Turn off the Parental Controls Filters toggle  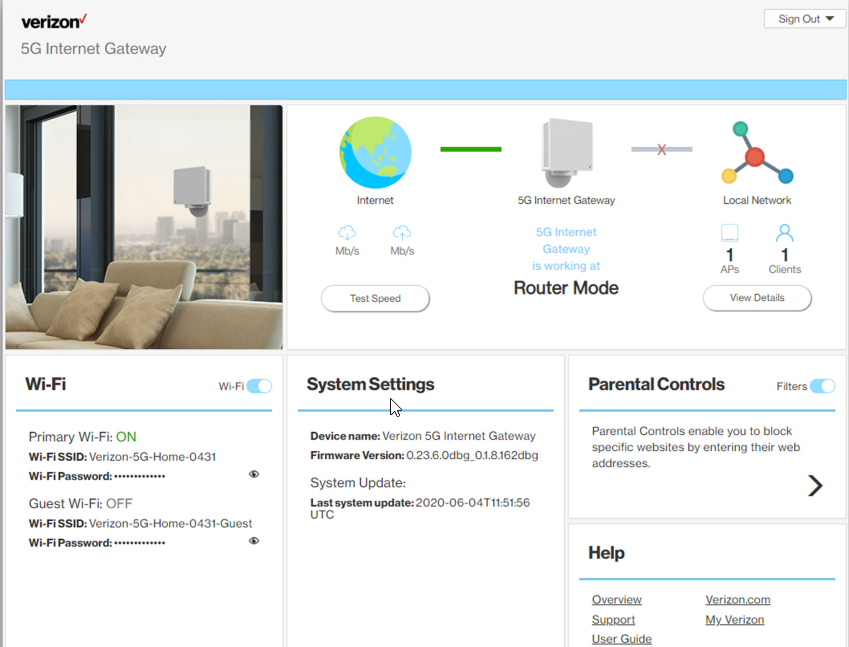[822, 386]
